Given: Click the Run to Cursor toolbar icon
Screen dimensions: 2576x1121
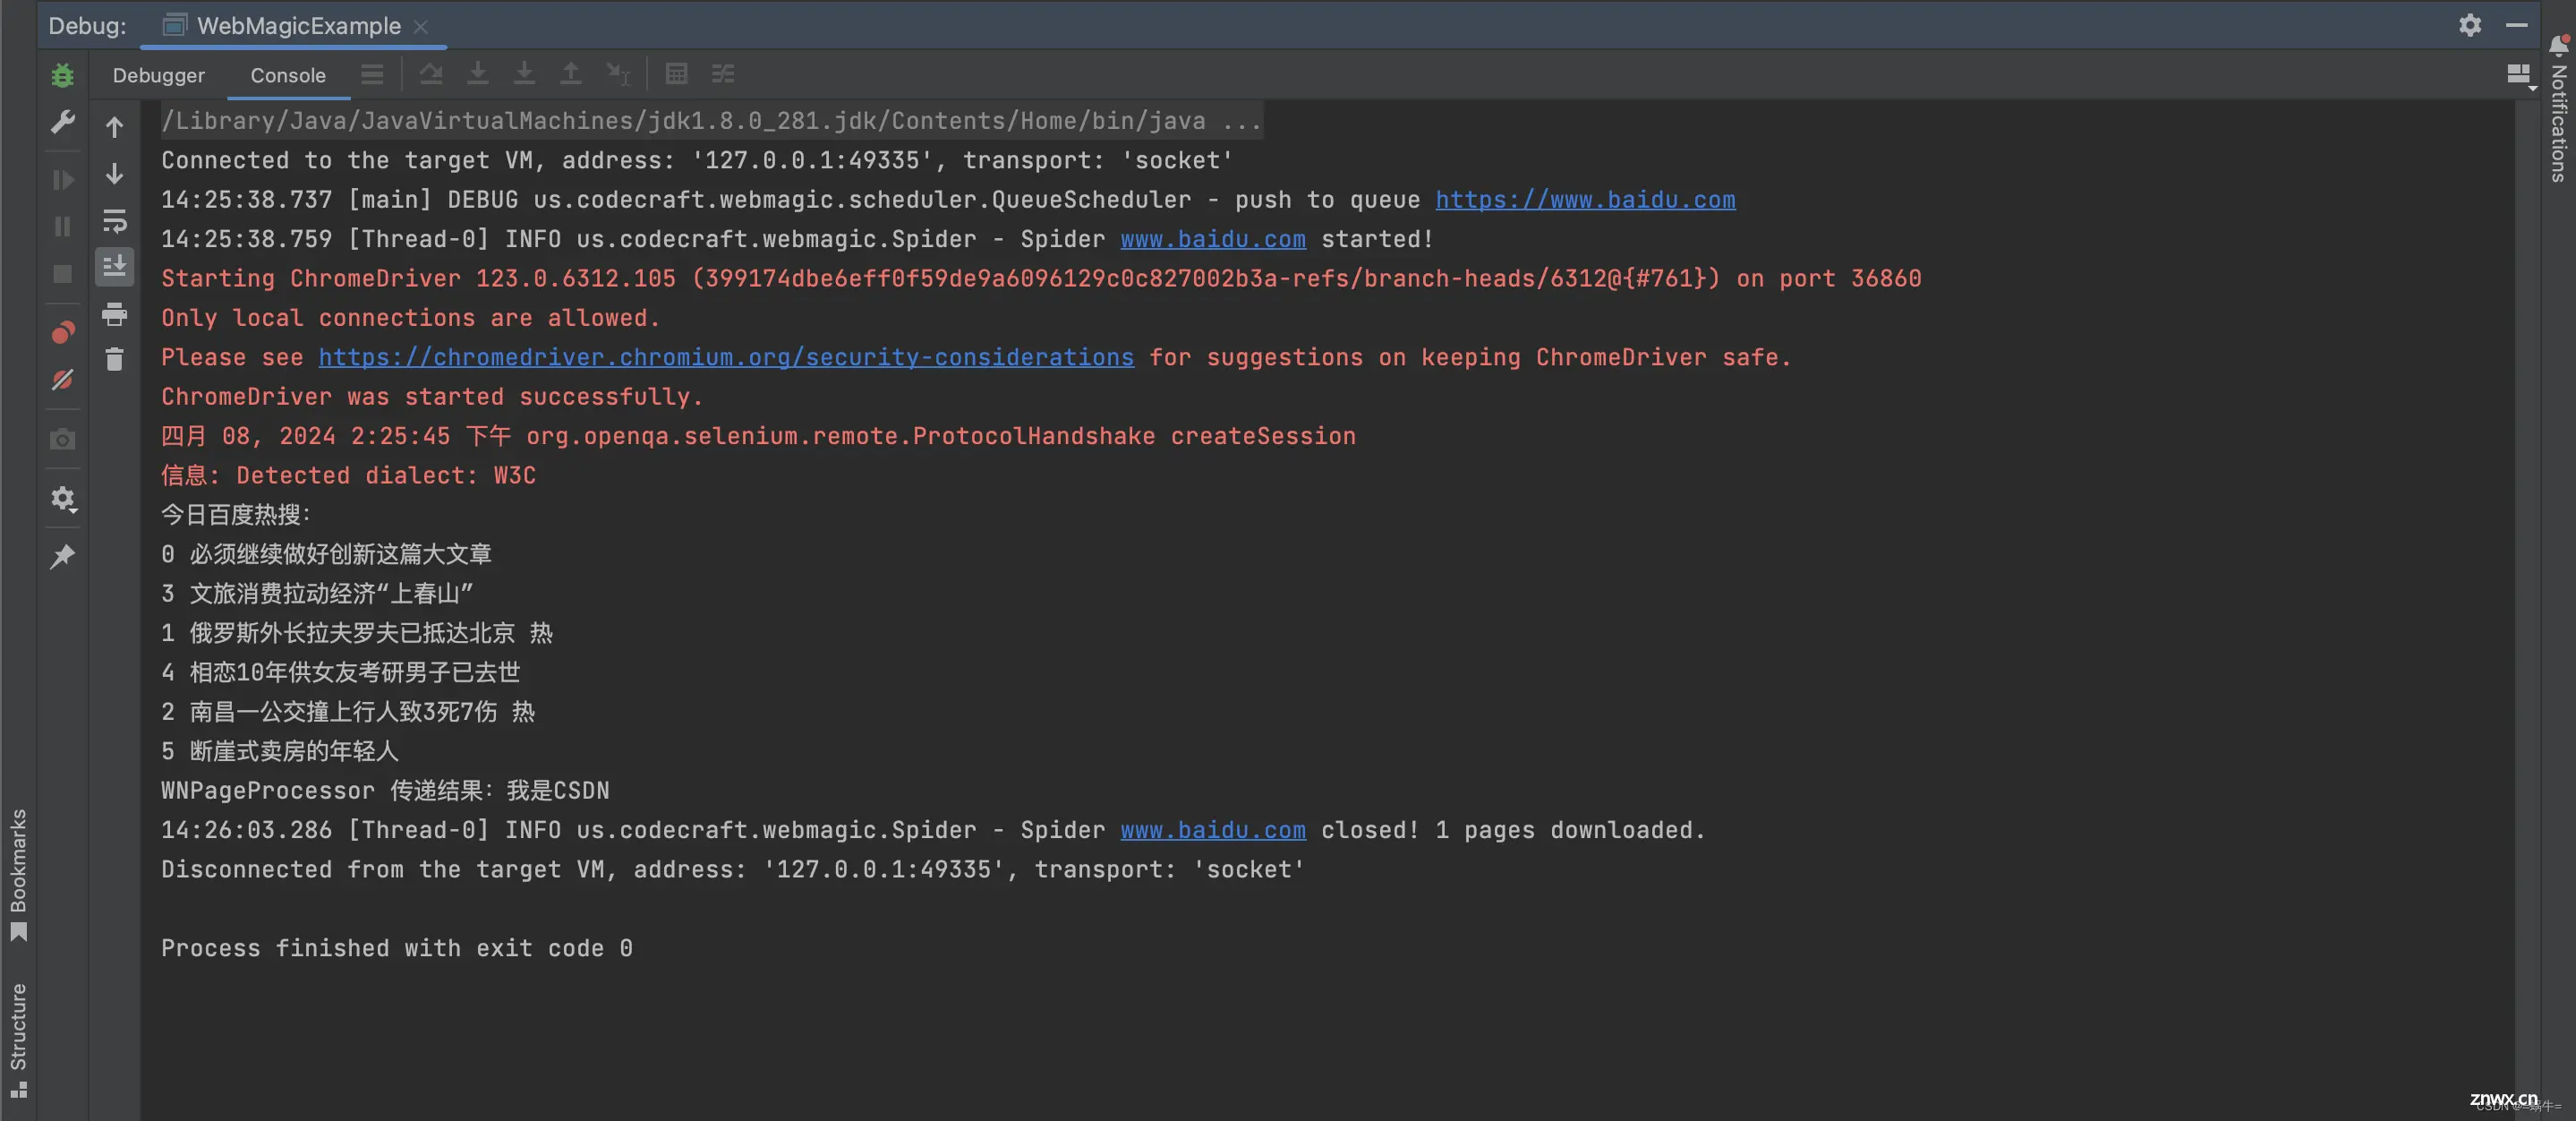Looking at the screenshot, I should point(618,74).
